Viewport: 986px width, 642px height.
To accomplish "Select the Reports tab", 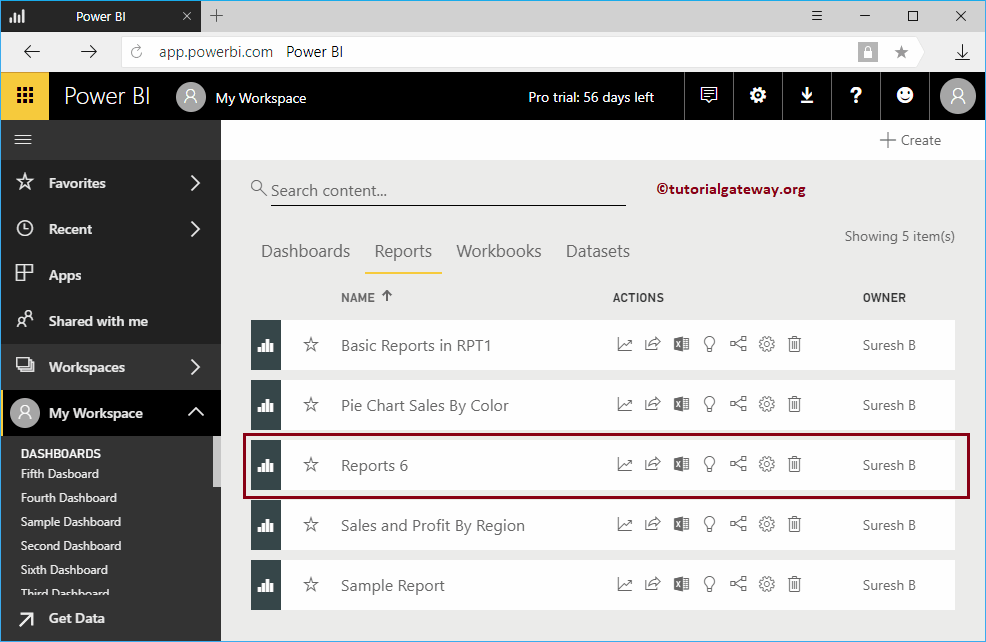I will coord(403,251).
